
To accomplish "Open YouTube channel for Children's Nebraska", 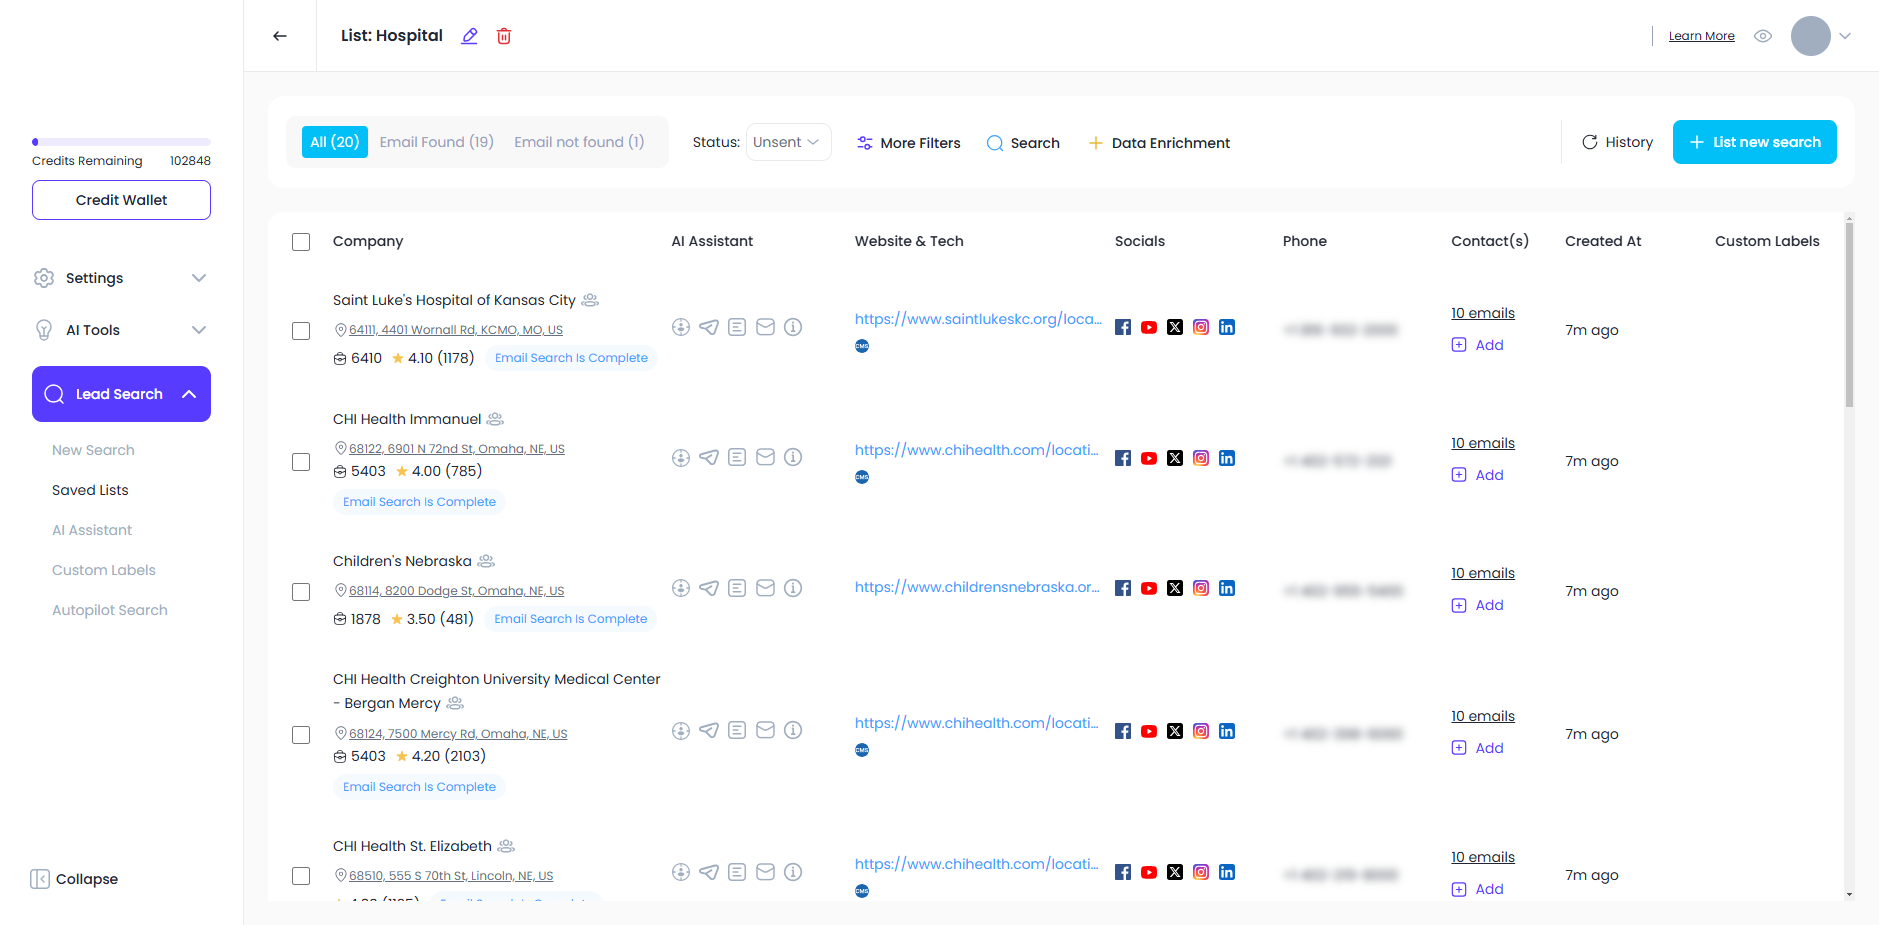I will pos(1149,588).
